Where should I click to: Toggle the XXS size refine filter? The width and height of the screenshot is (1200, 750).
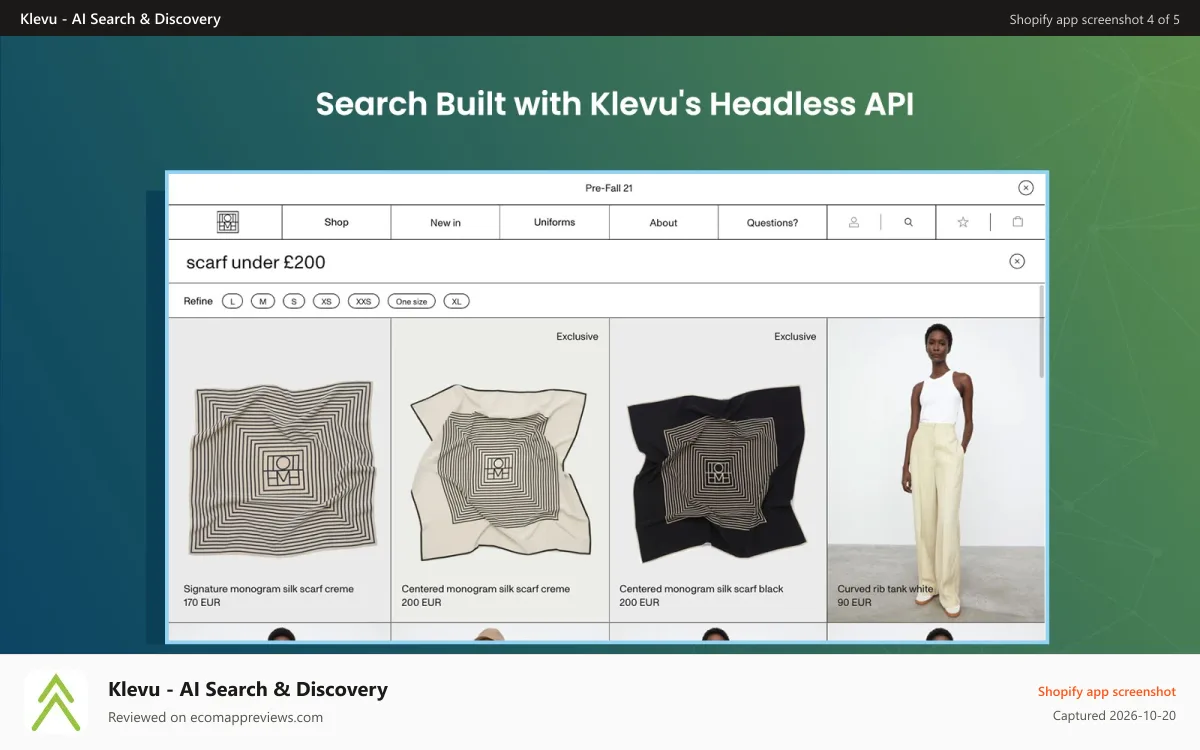pos(364,301)
